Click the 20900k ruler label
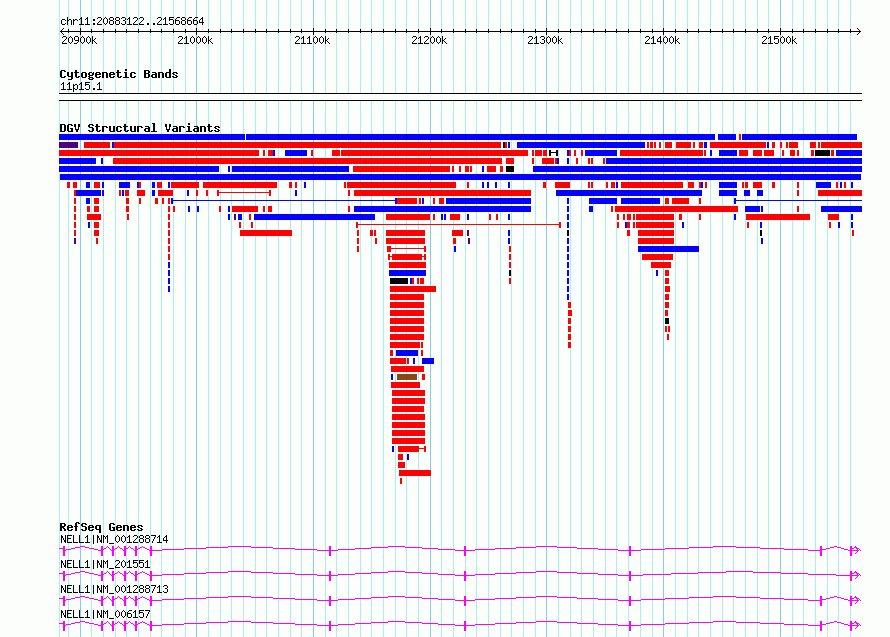The image size is (890, 637). tap(79, 40)
